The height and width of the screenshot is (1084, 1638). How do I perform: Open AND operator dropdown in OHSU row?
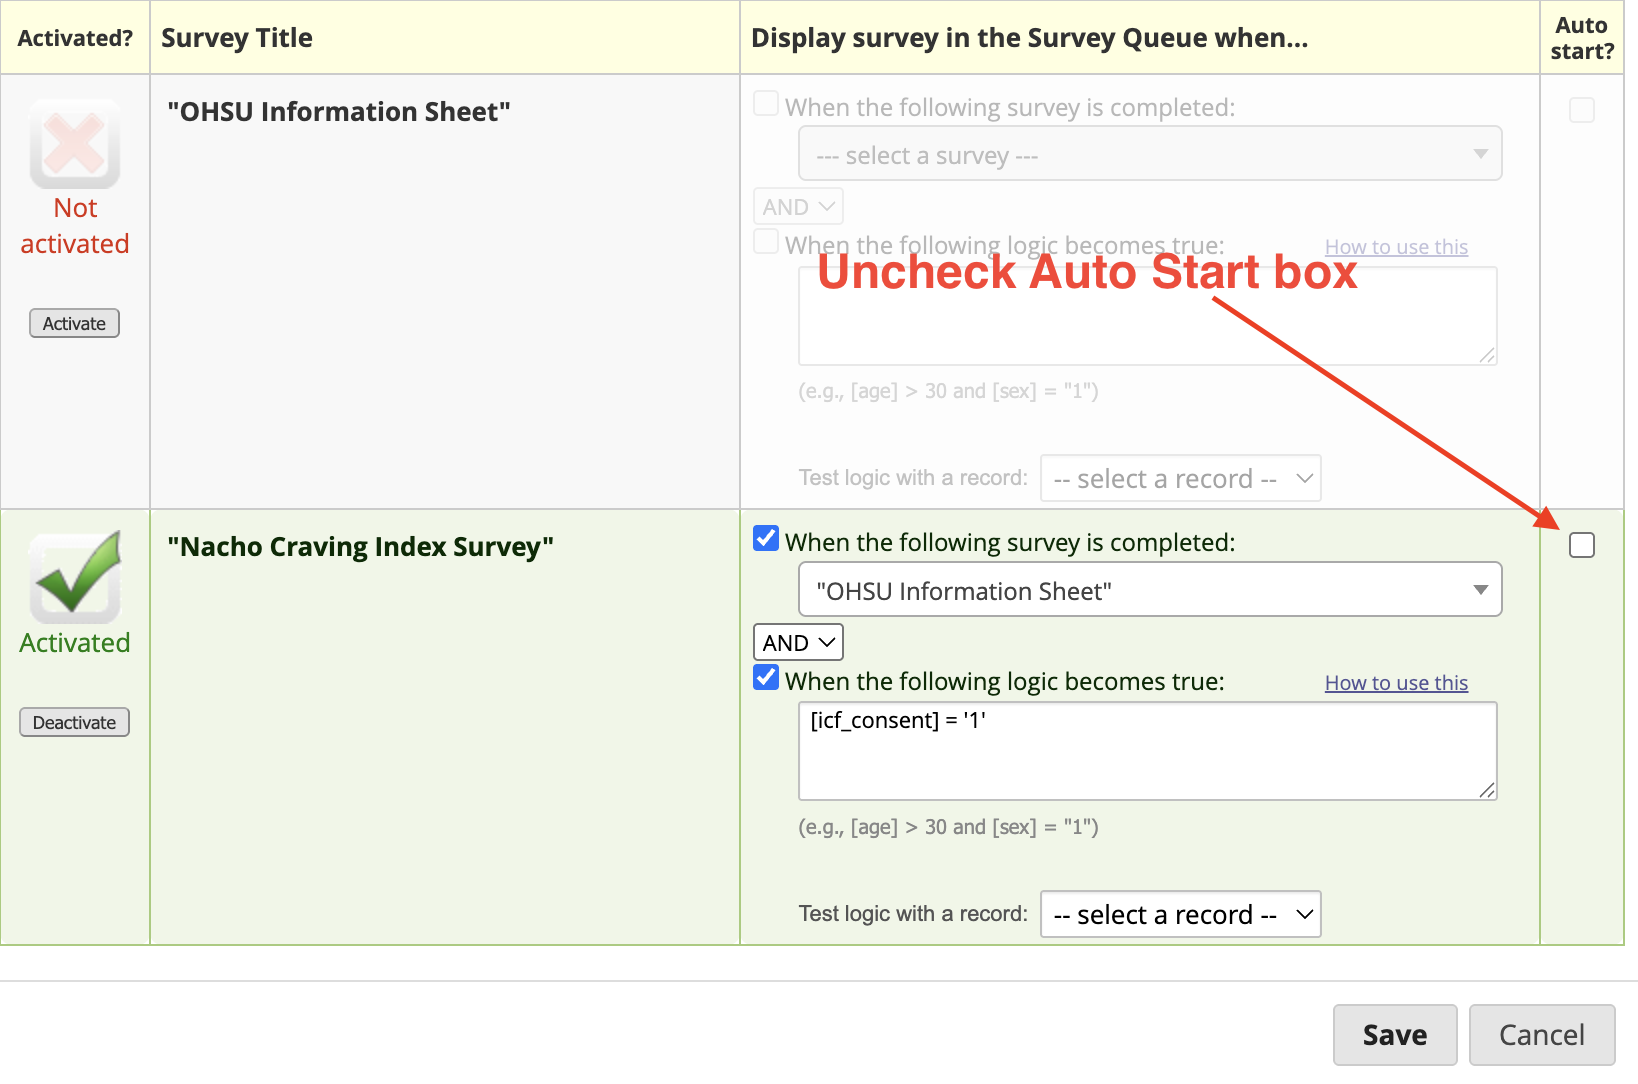798,207
